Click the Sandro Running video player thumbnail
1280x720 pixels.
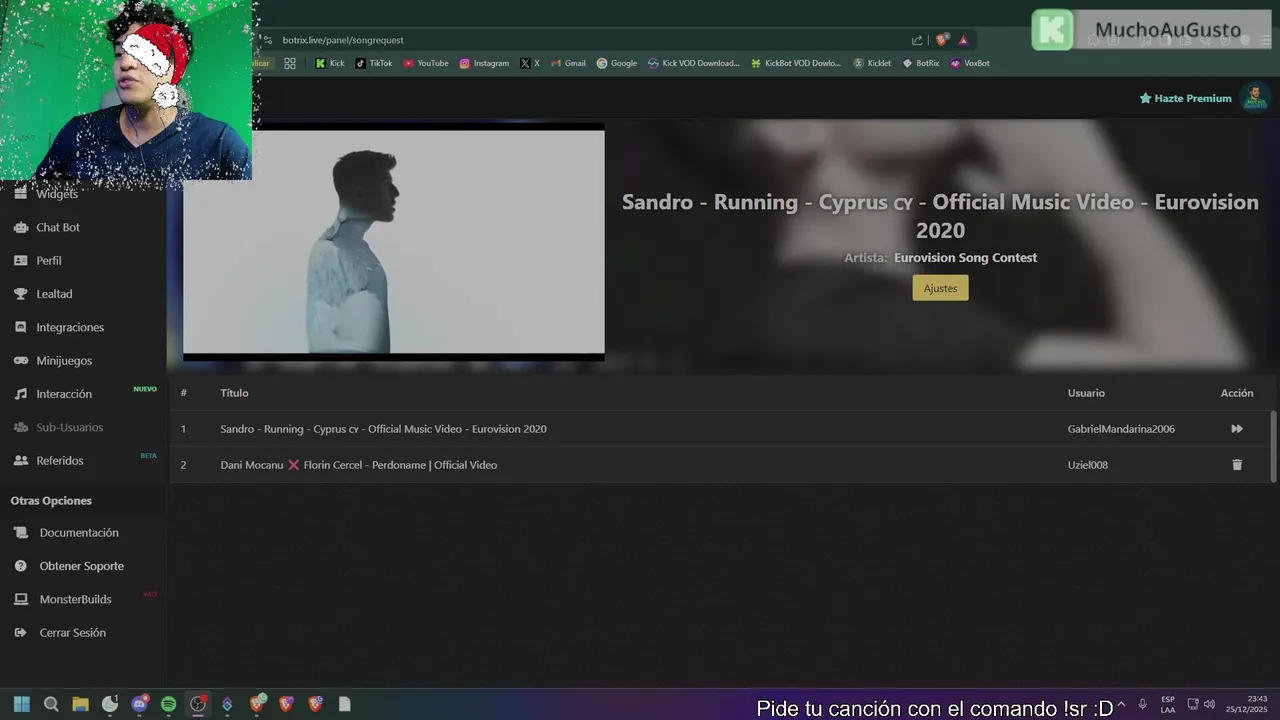pyautogui.click(x=393, y=242)
